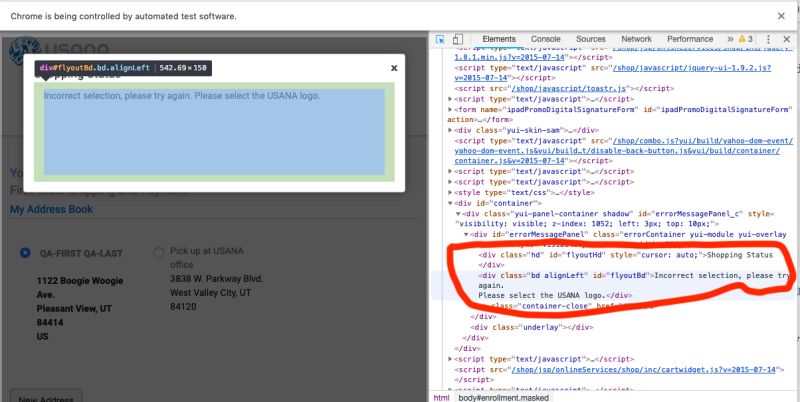Open the cartwidget.js script source link
This screenshot has width=800, height=402.
click(x=644, y=369)
